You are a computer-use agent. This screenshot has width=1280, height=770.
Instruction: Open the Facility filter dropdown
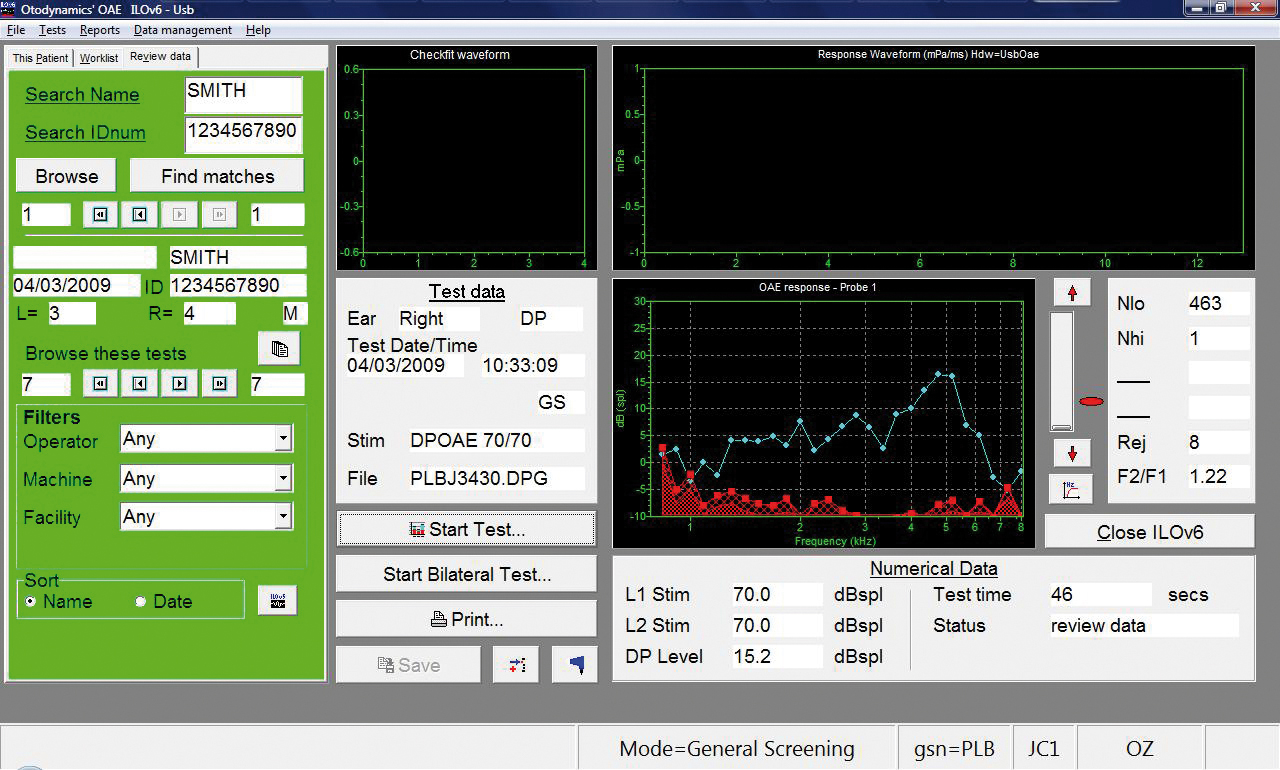pyautogui.click(x=284, y=517)
